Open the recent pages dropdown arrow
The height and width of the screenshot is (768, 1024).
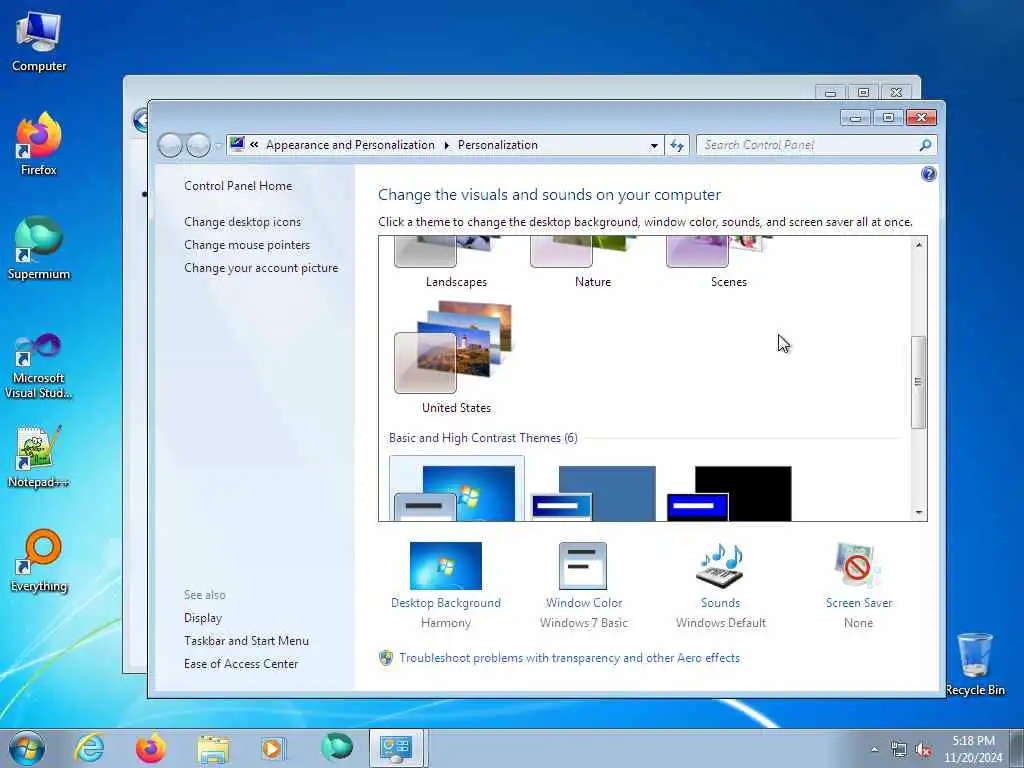(217, 146)
